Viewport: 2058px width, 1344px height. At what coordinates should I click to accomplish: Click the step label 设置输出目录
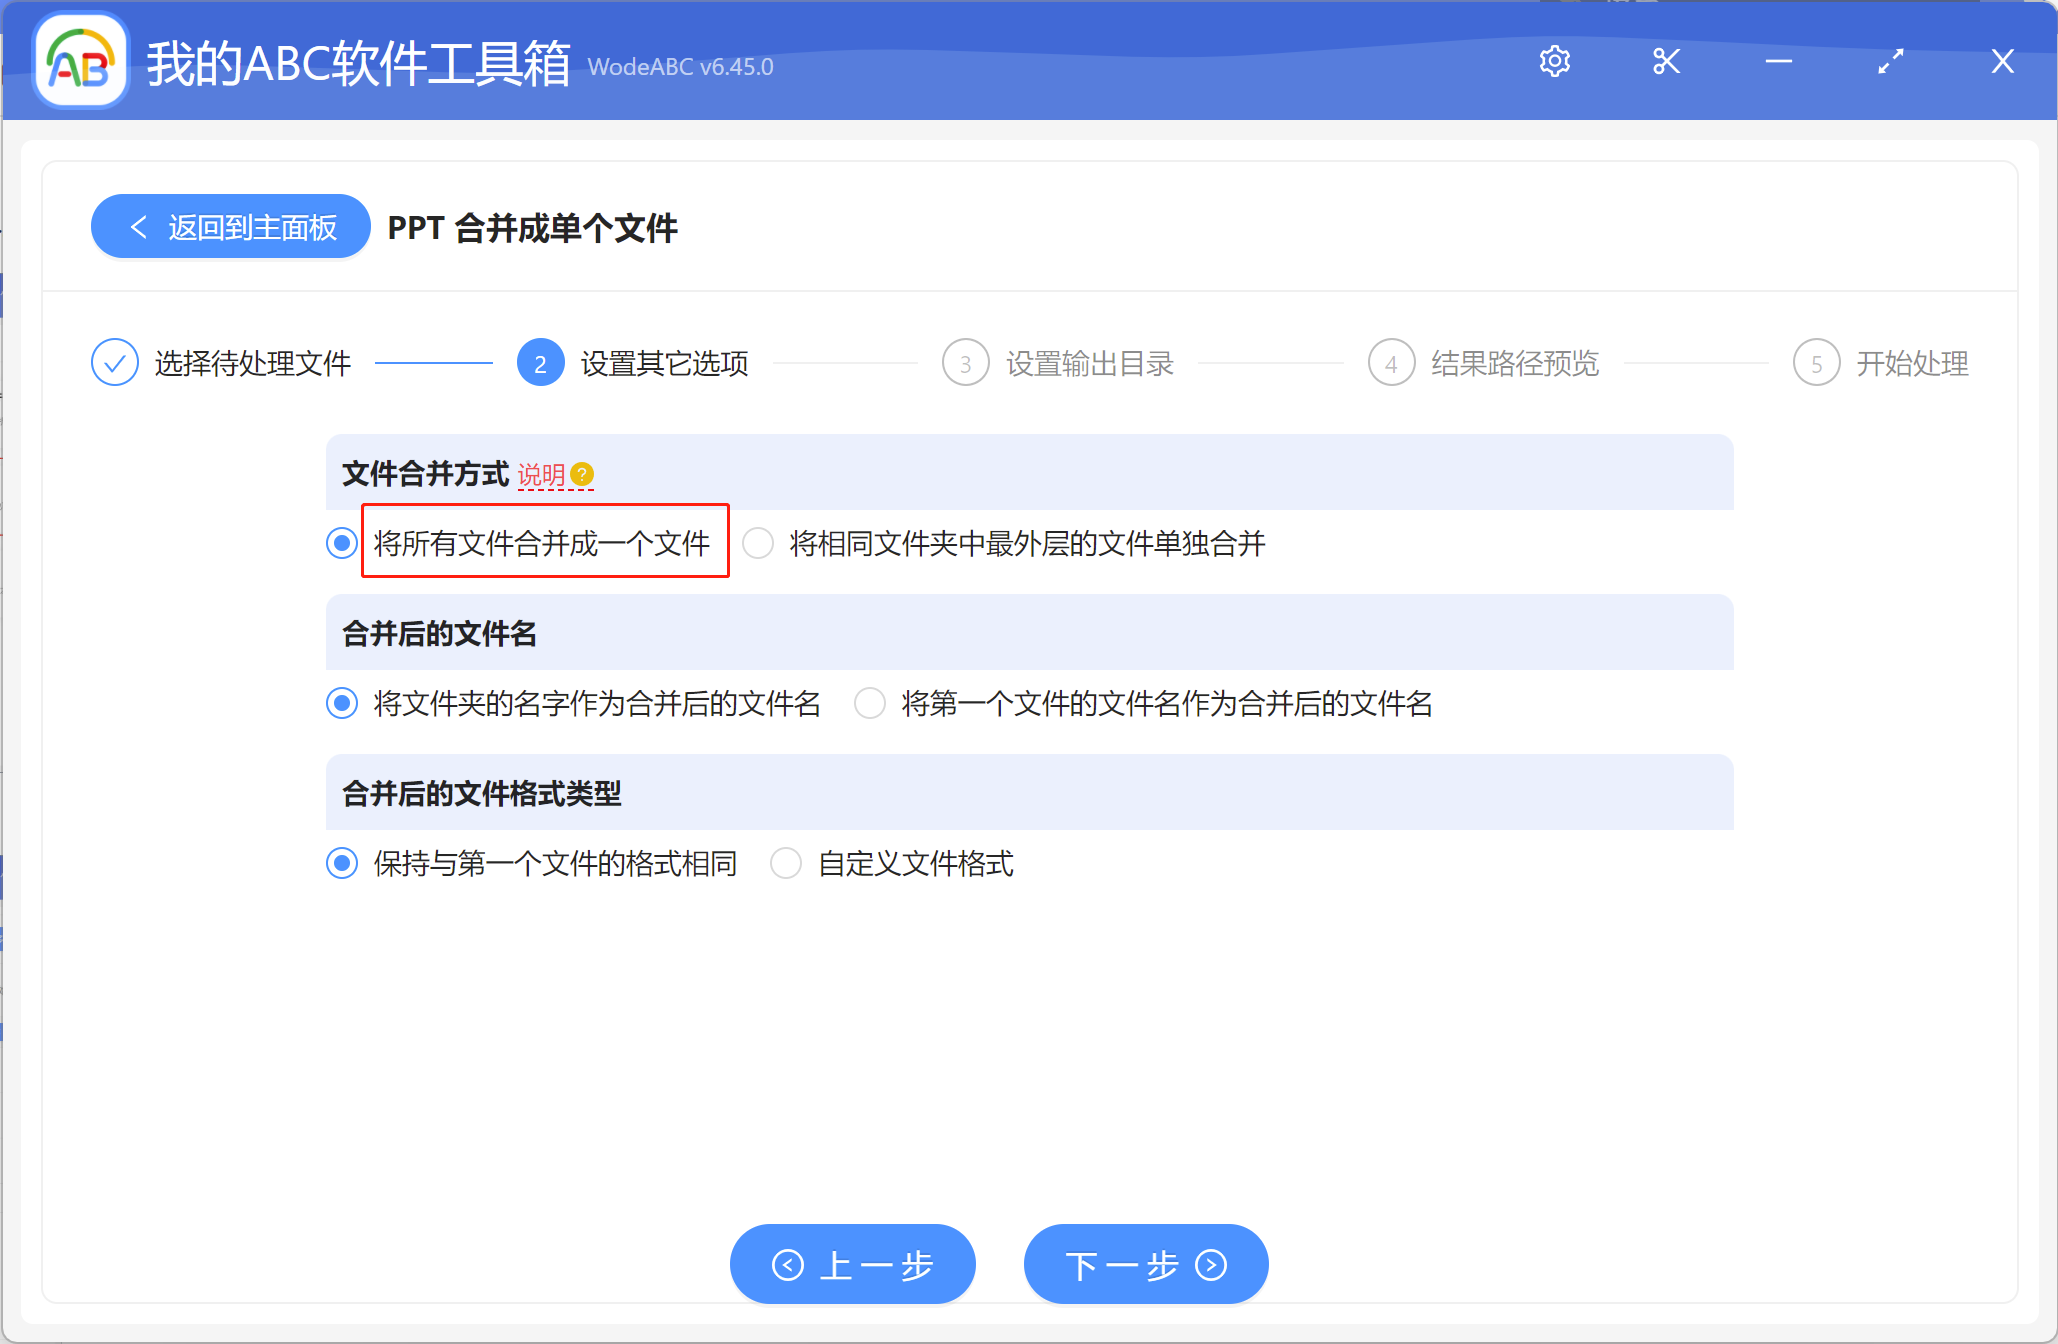1089,363
